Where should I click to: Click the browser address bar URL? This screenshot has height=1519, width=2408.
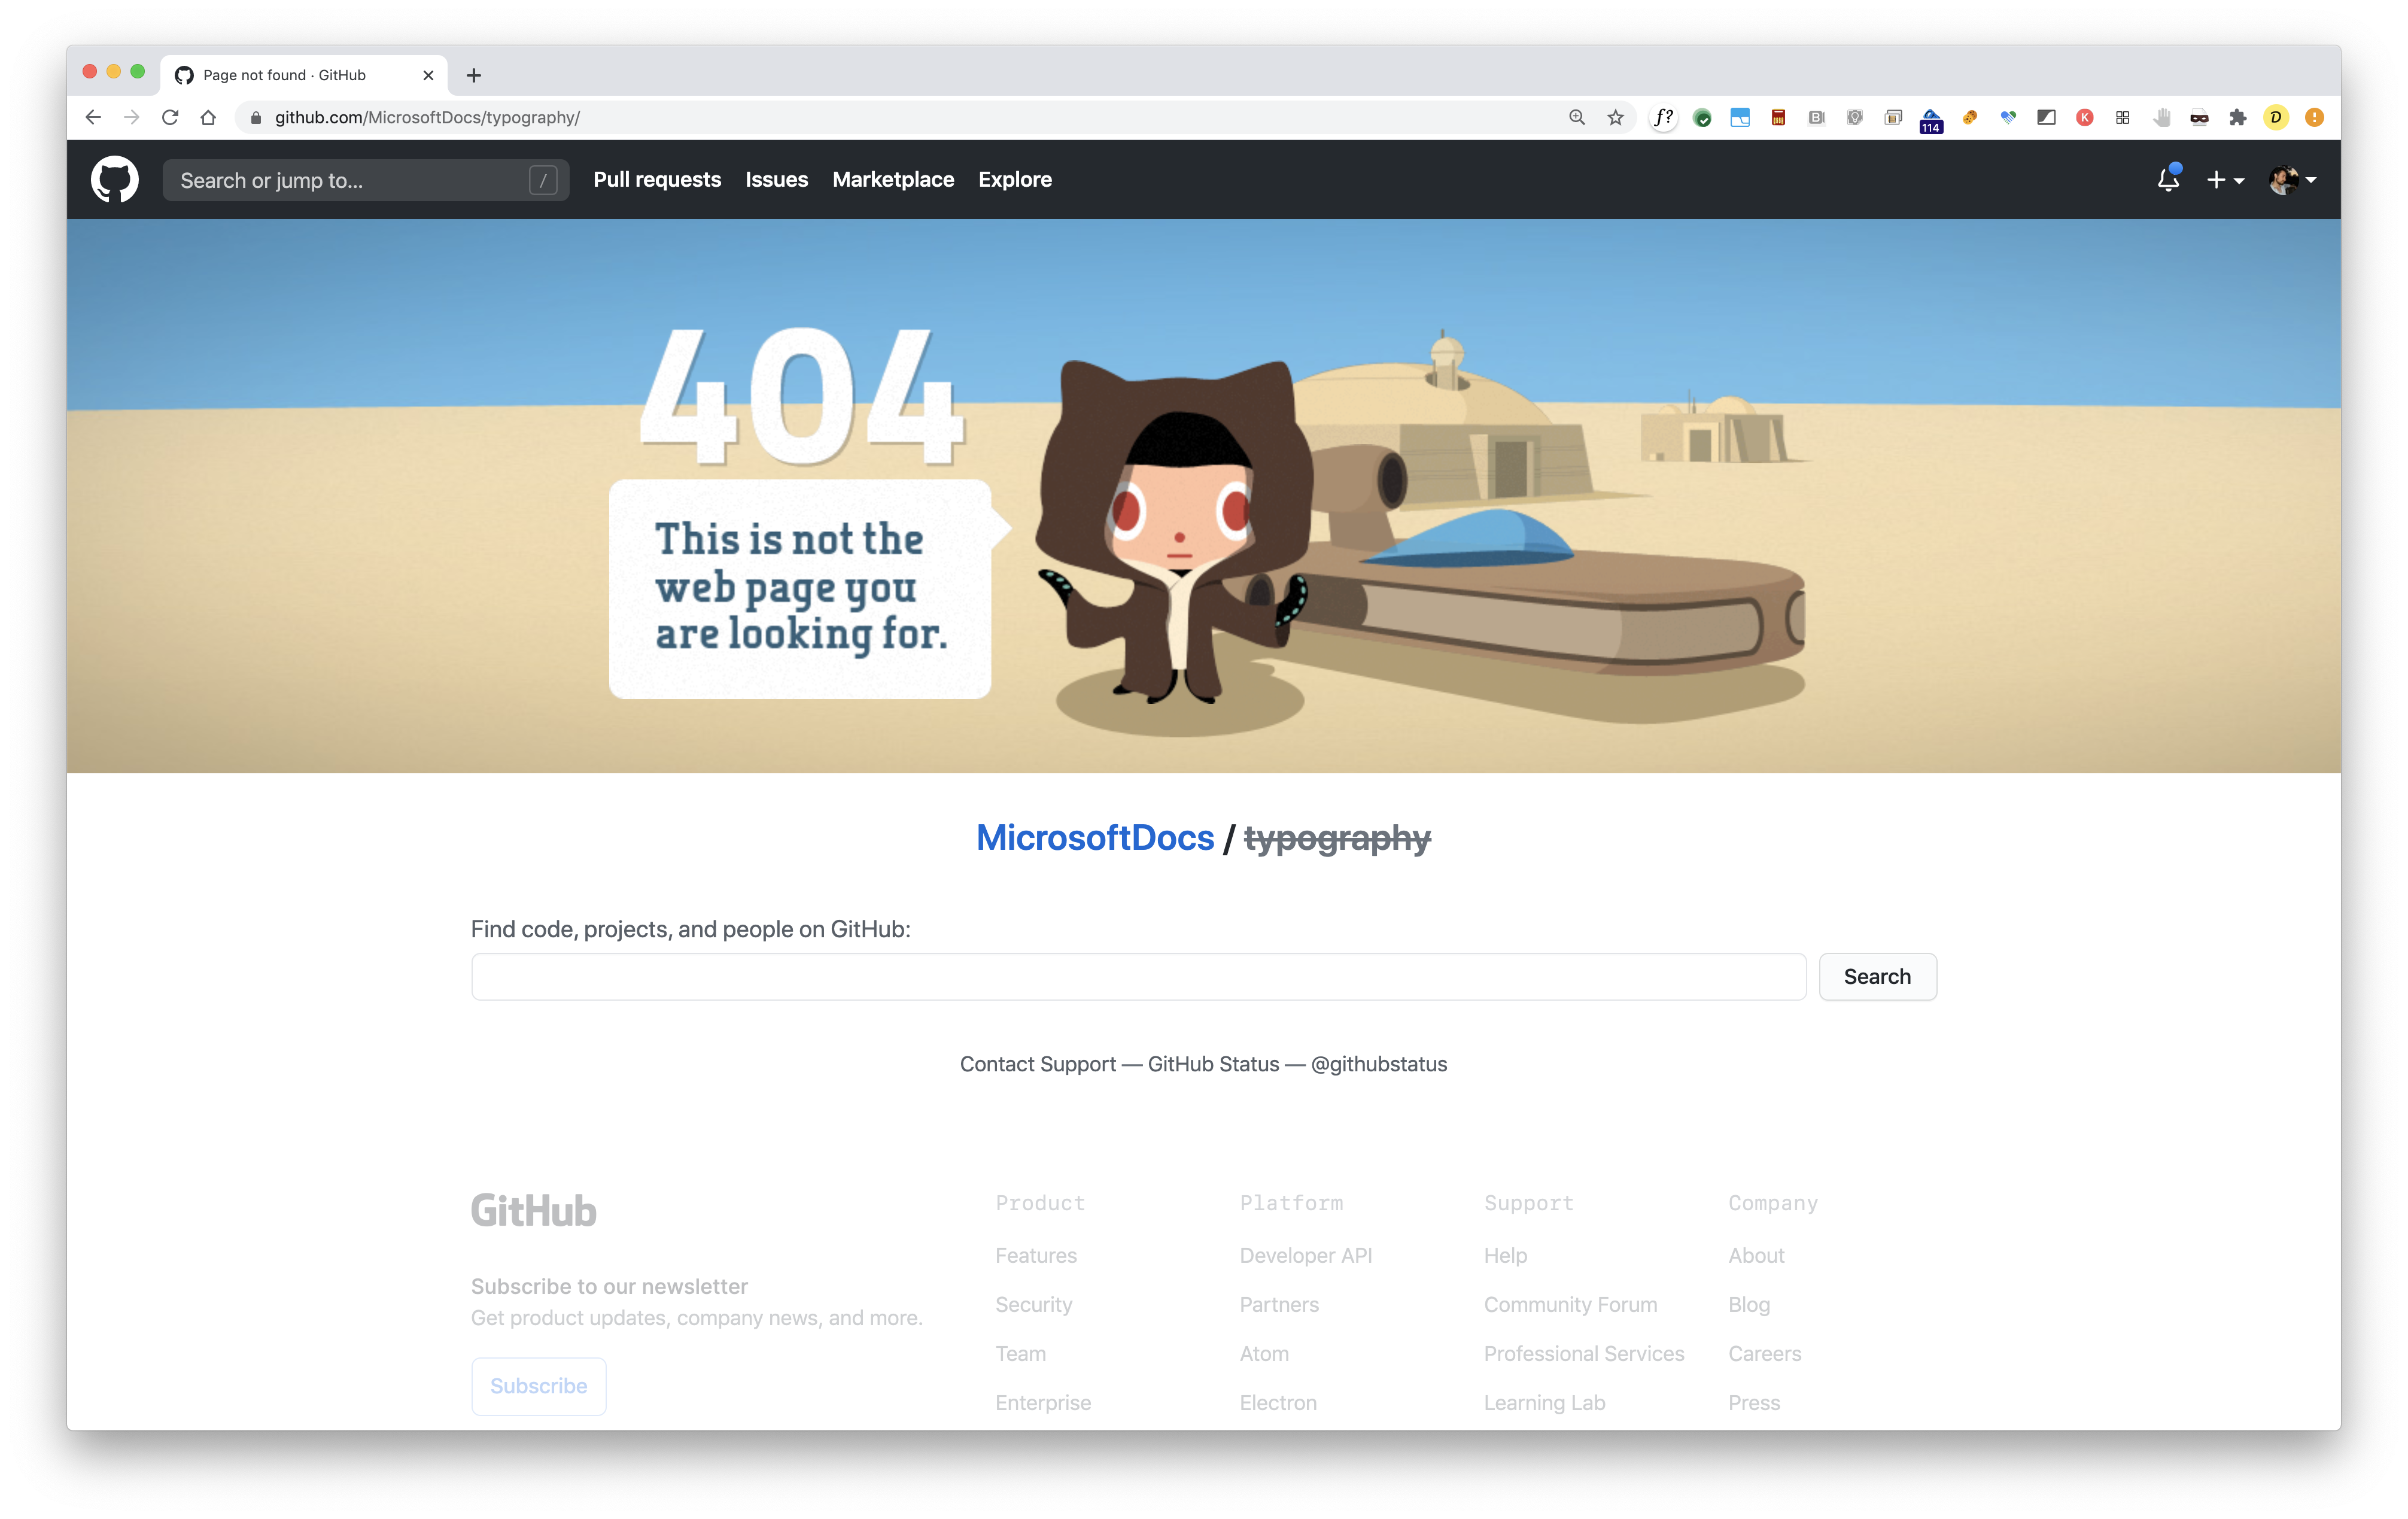click(x=427, y=117)
